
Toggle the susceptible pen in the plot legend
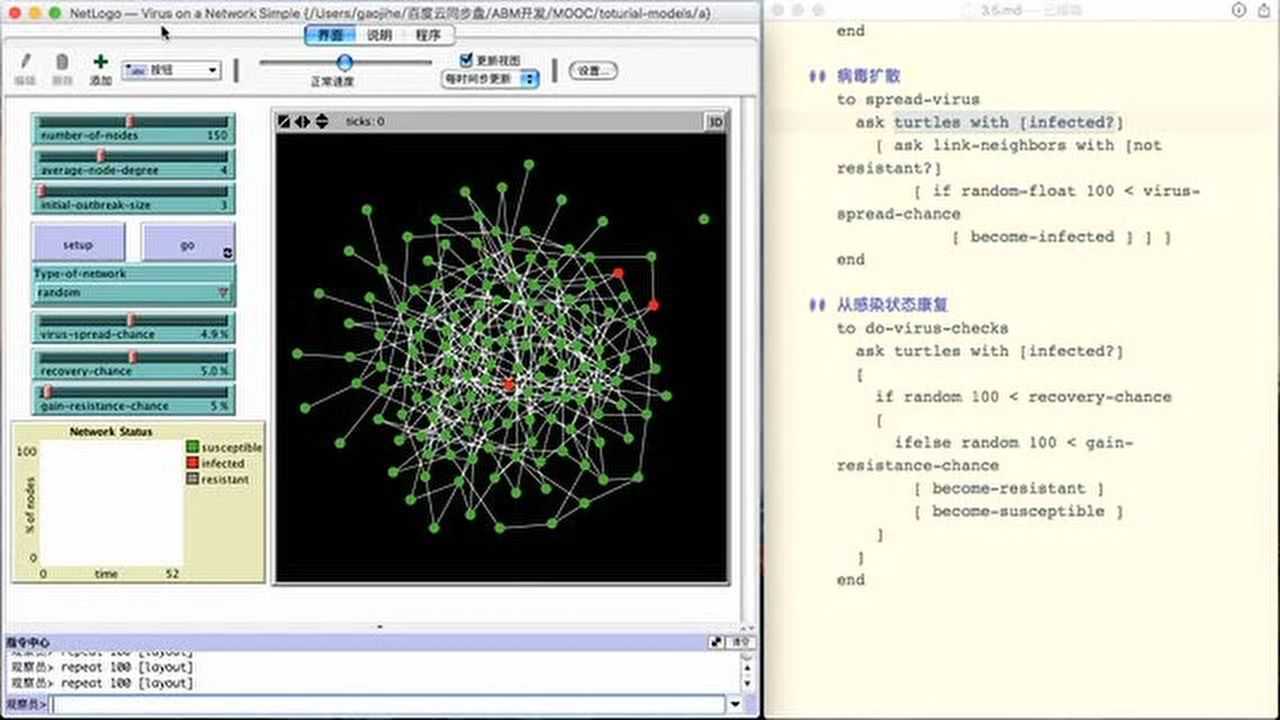click(193, 448)
